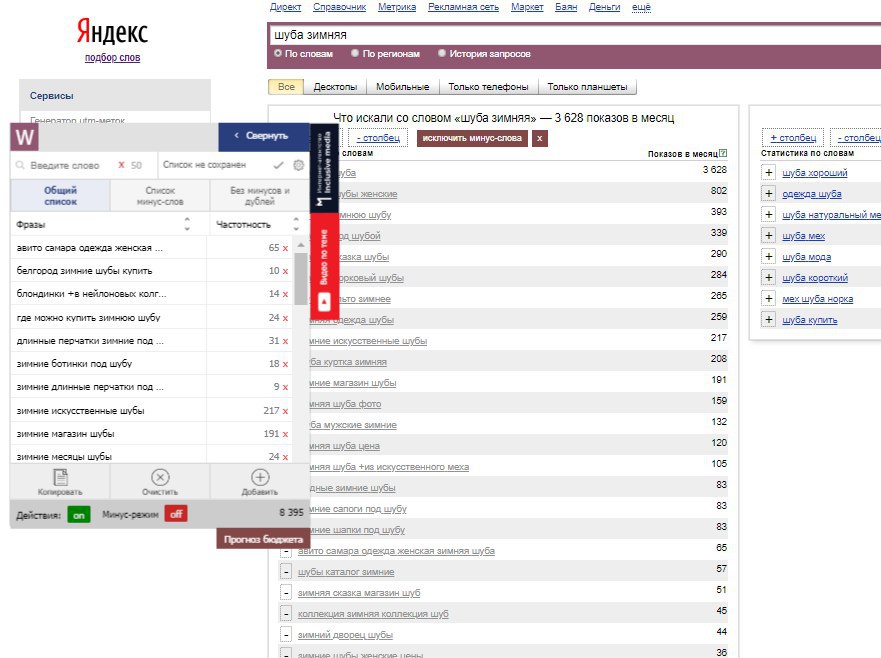Switch to 'Только телефоны' tab
881x658 pixels.
(488, 87)
